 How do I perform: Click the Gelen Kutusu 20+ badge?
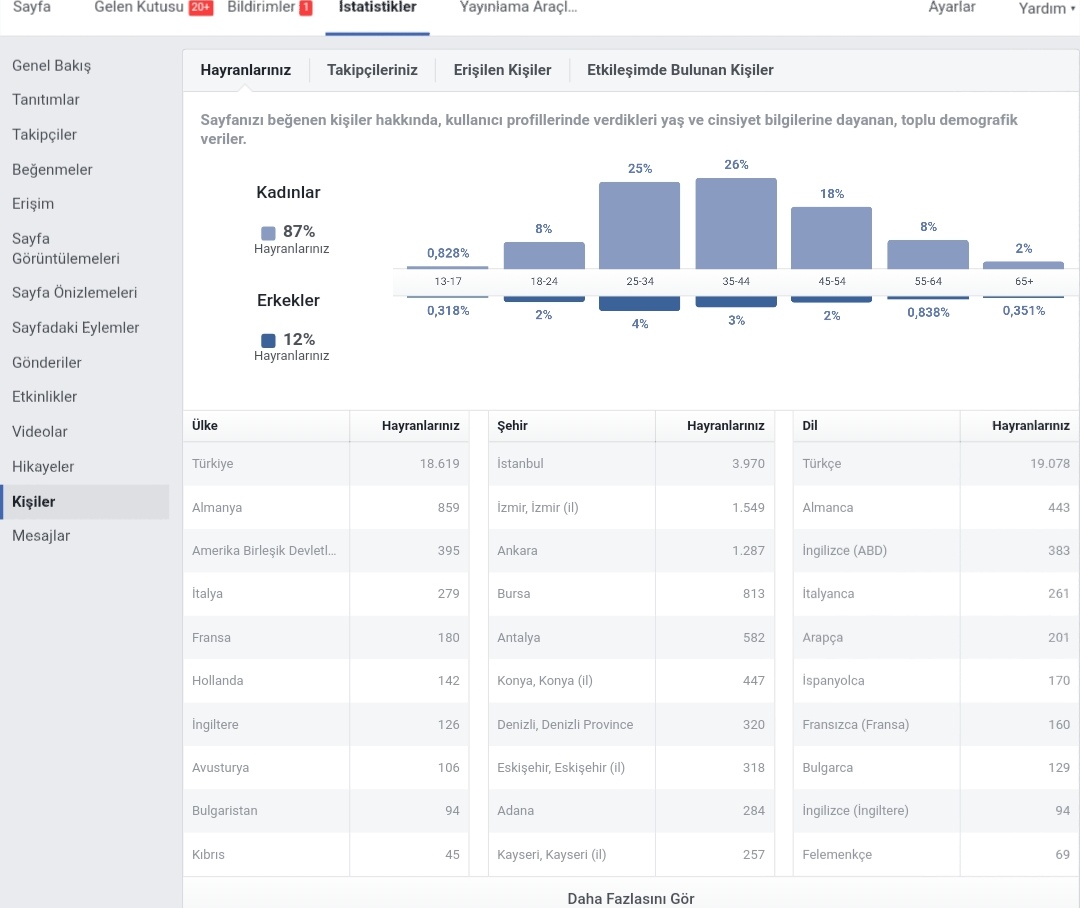(x=200, y=8)
